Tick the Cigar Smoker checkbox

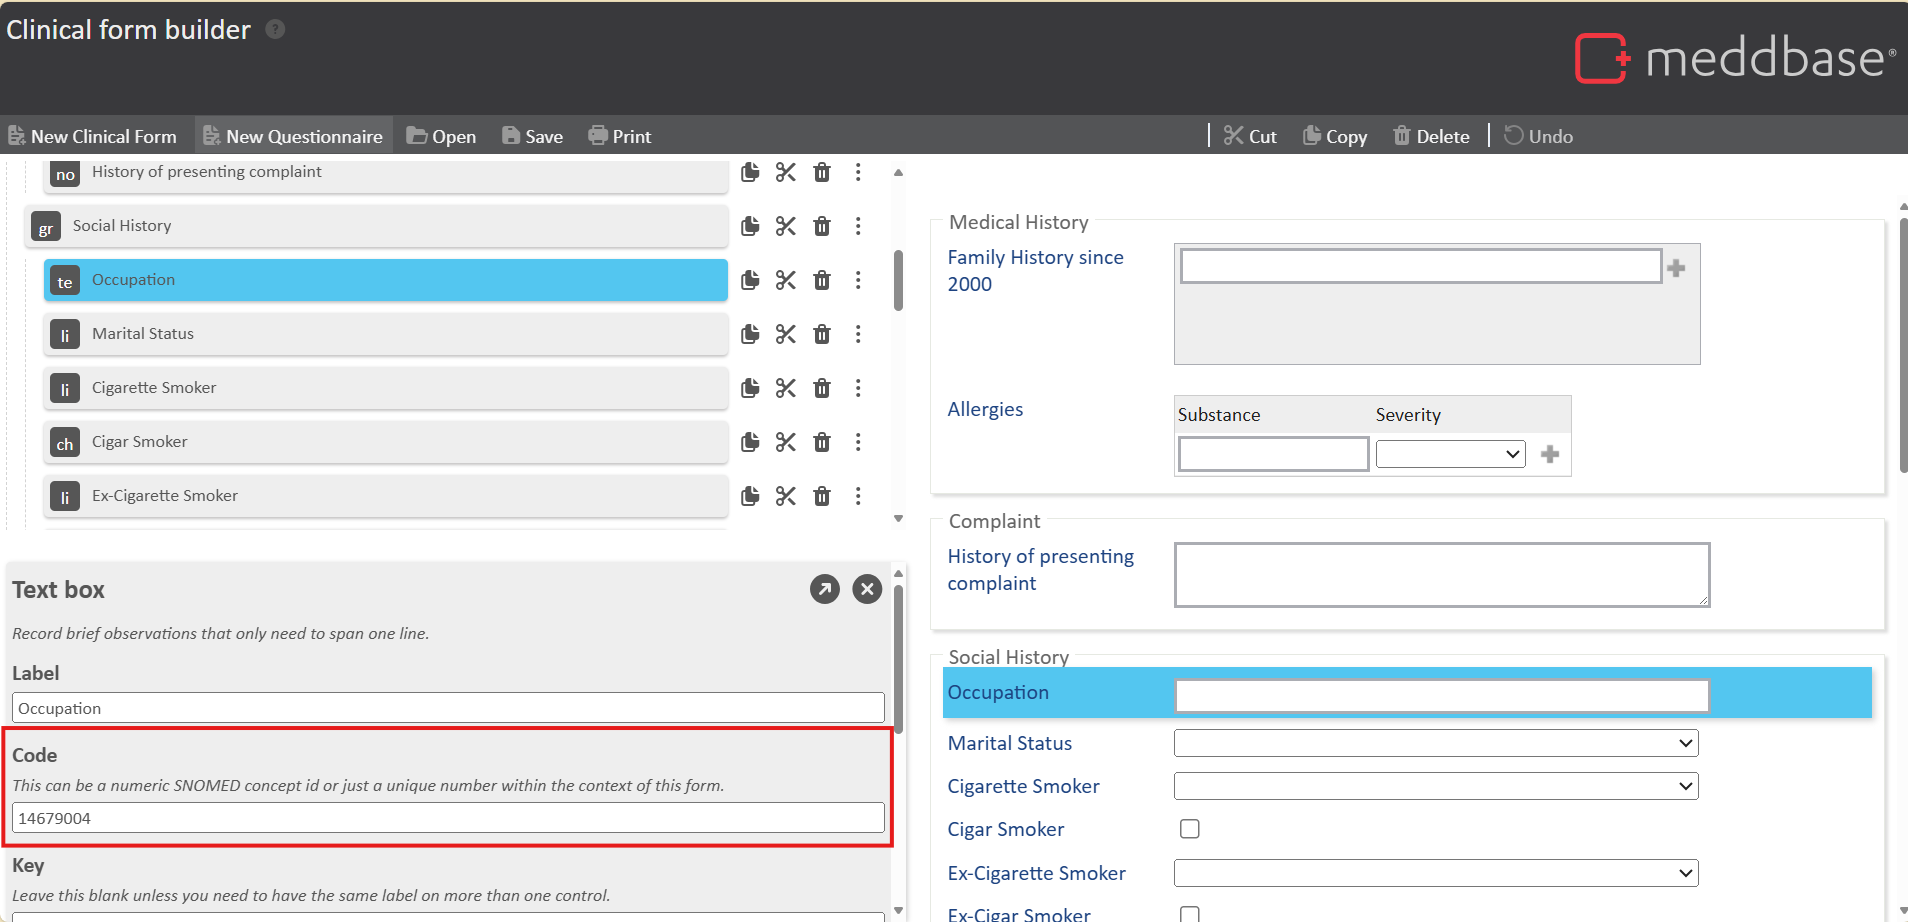click(x=1190, y=829)
